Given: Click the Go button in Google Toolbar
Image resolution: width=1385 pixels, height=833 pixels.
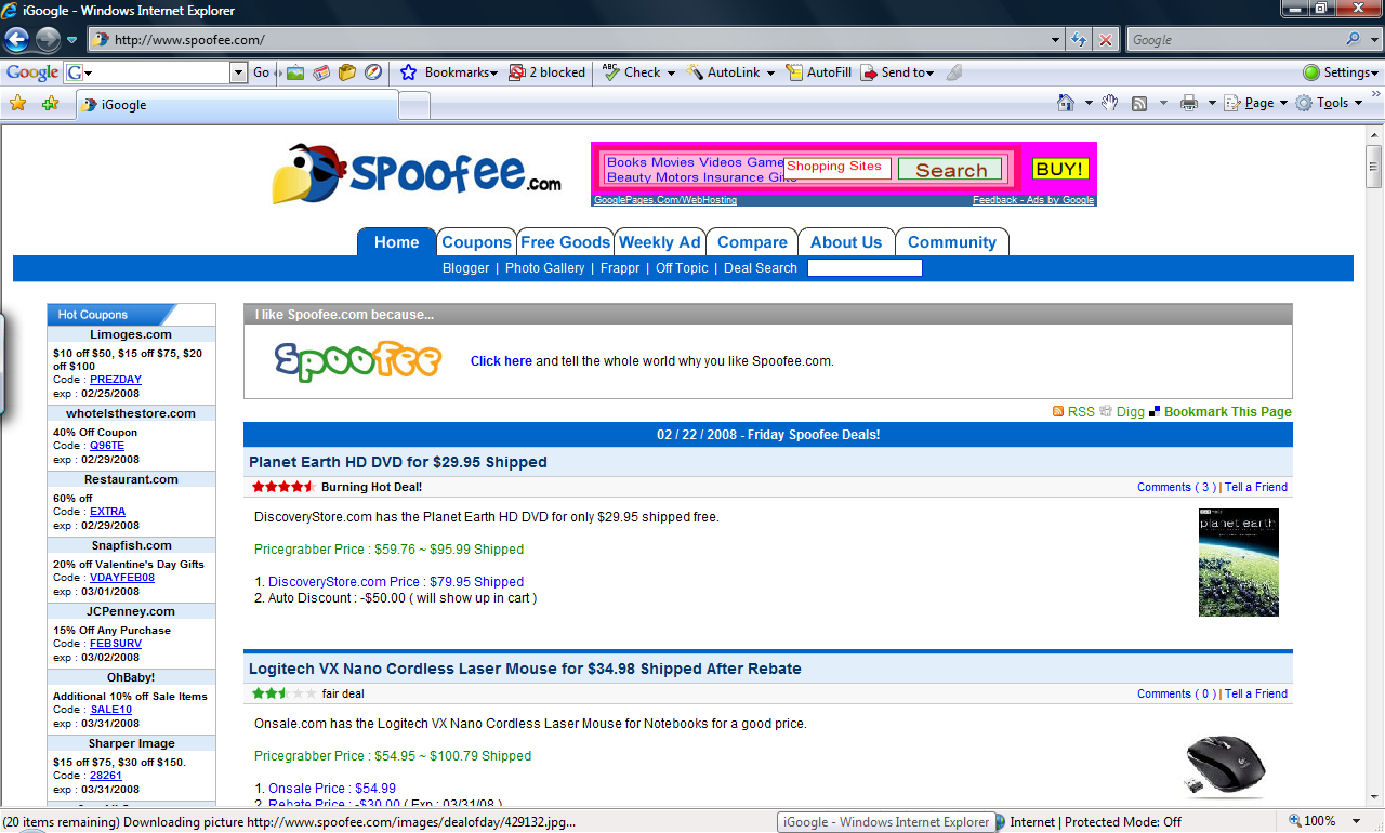Looking at the screenshot, I should click(x=261, y=72).
